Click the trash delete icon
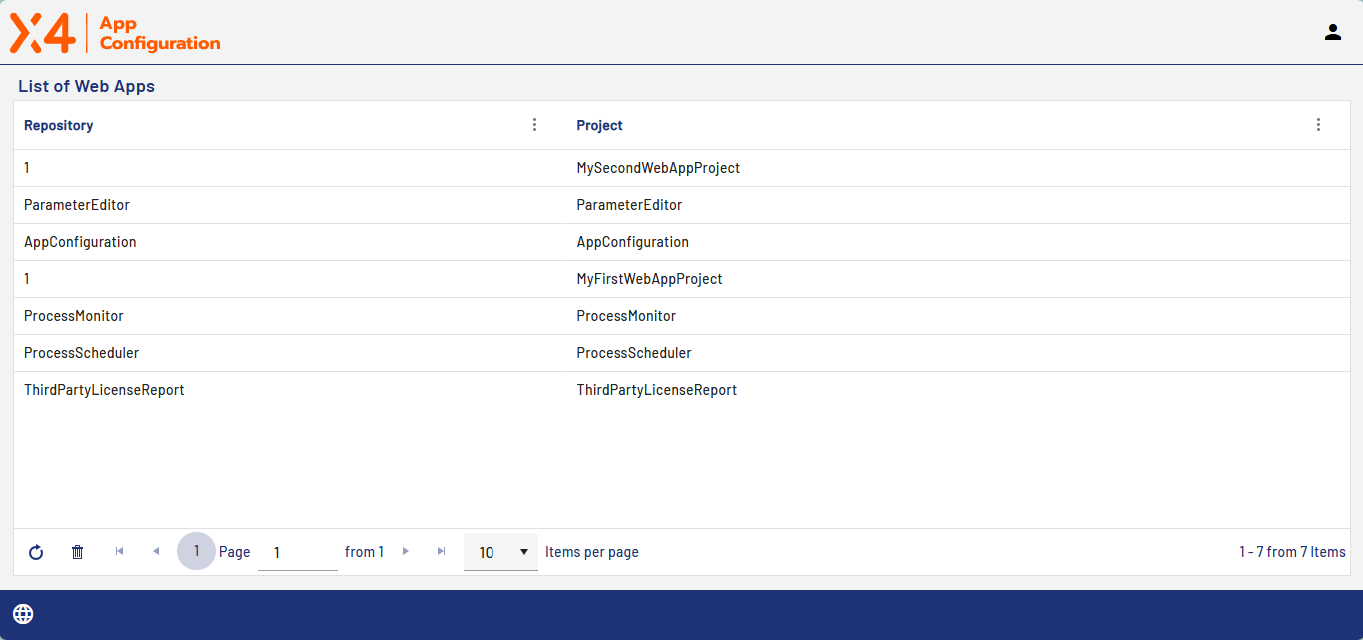Screen dimensions: 1363x640 pos(77,552)
